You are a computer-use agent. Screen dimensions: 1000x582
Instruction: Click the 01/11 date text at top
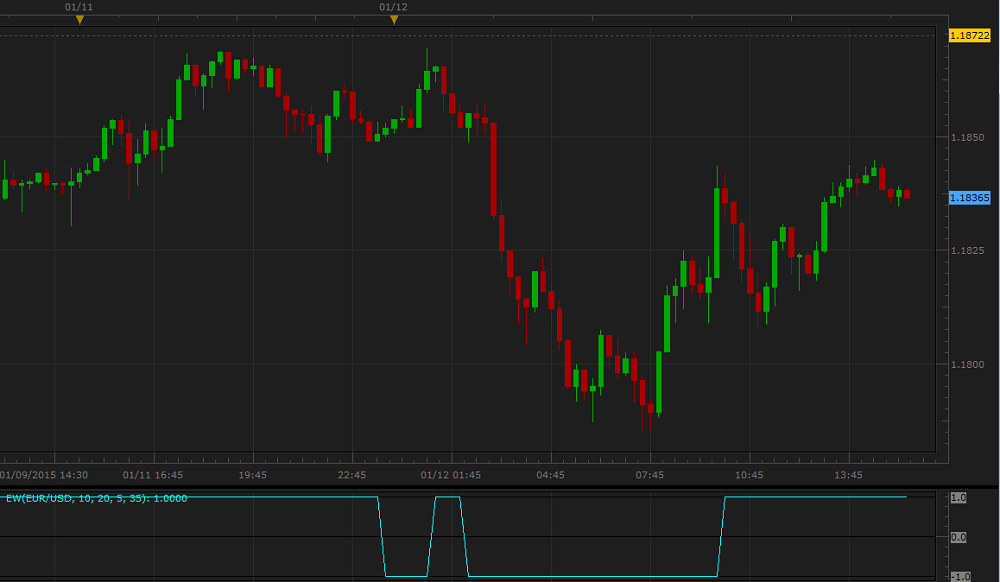[79, 7]
